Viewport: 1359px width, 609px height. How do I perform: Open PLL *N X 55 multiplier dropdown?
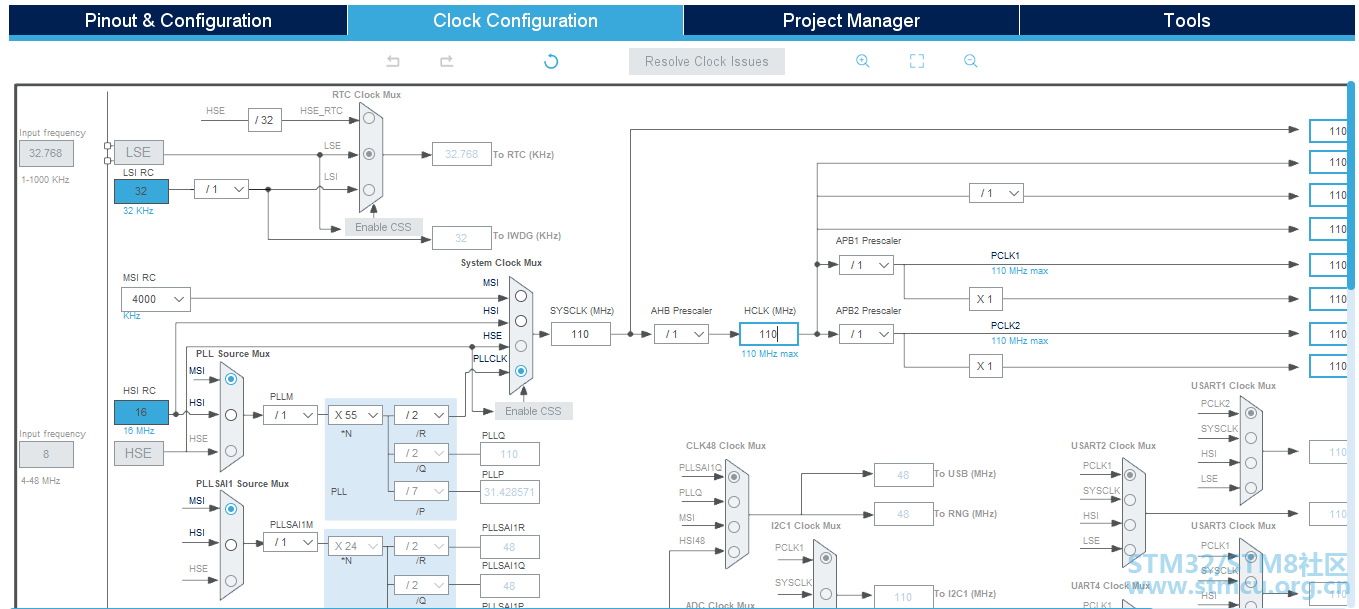pyautogui.click(x=356, y=415)
